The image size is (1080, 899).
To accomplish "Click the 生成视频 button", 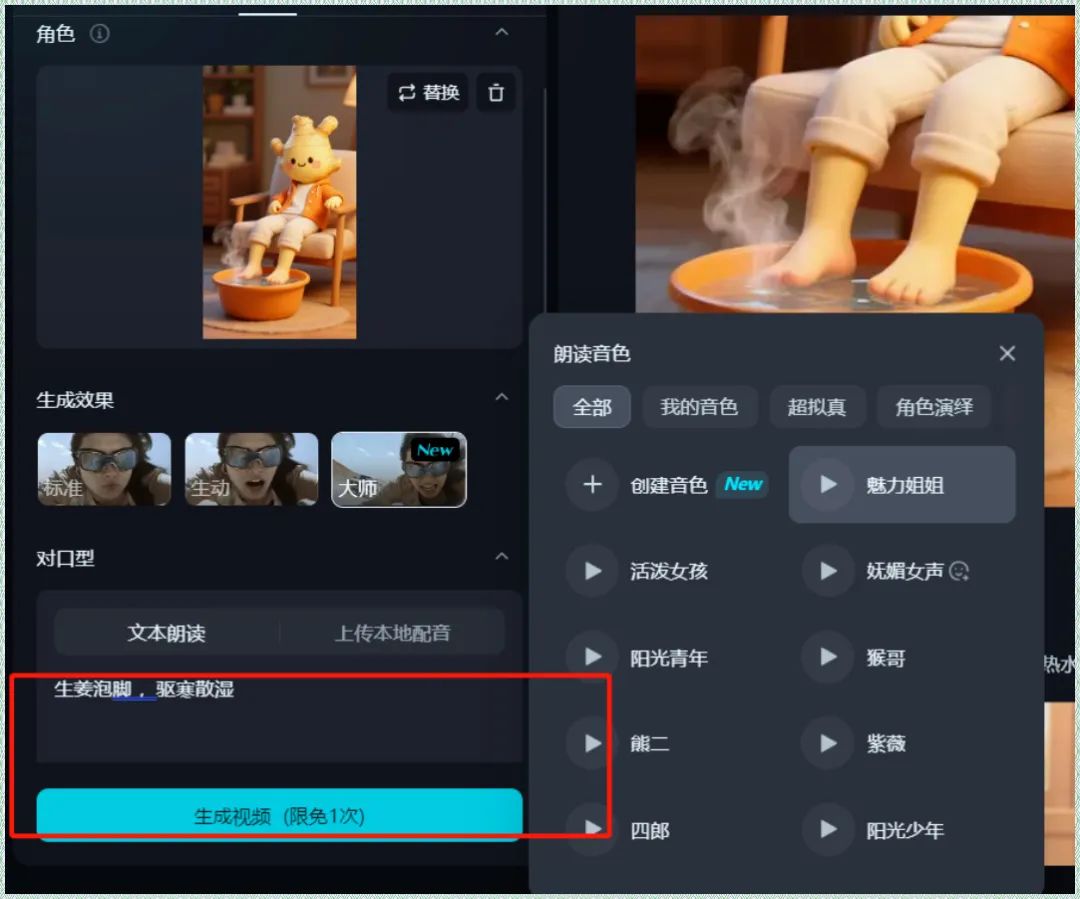I will pyautogui.click(x=279, y=814).
